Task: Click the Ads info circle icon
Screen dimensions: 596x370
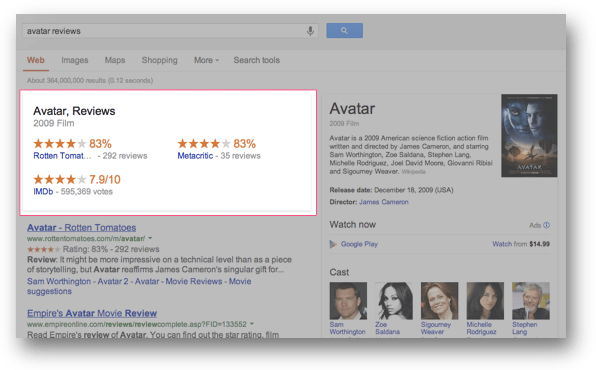Action: [x=547, y=225]
